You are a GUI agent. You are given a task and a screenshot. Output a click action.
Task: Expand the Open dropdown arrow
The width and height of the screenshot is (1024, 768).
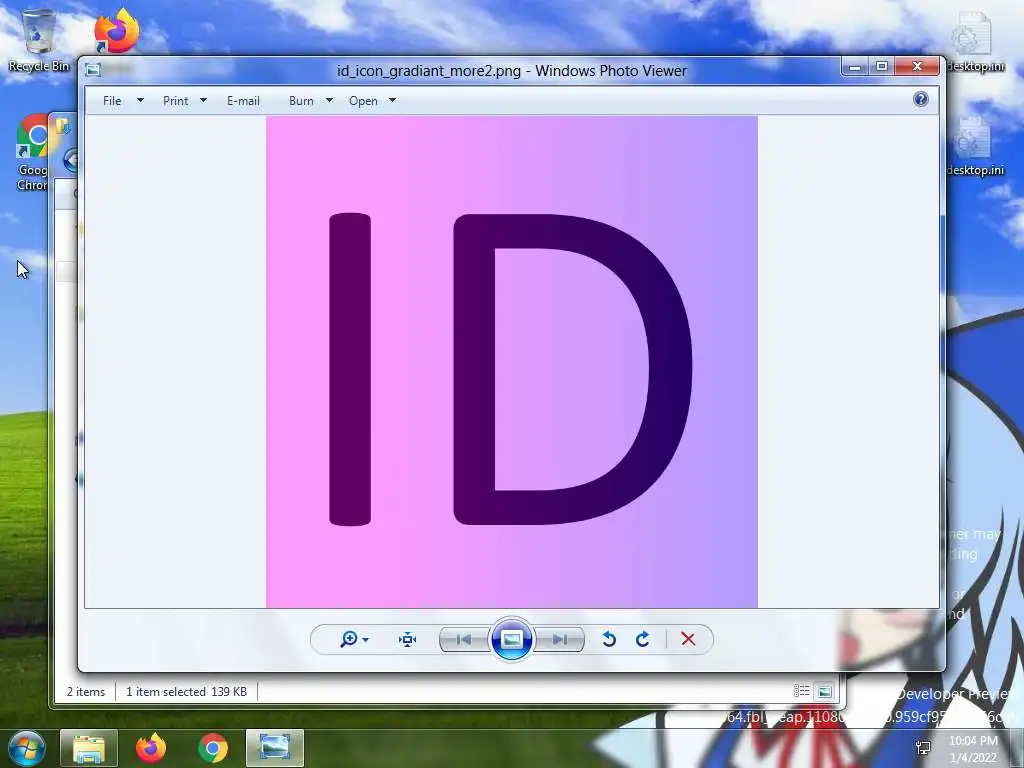coord(392,101)
